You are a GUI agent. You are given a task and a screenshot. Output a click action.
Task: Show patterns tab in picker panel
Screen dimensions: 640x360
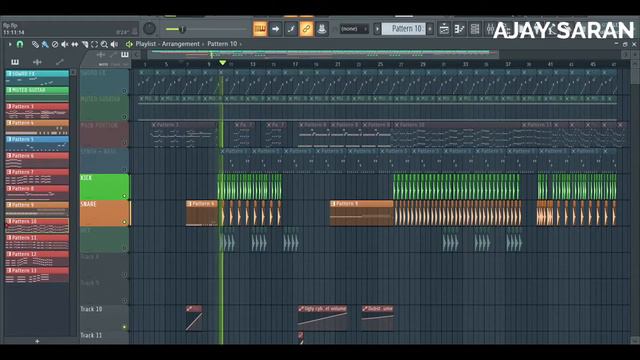pyautogui.click(x=15, y=62)
